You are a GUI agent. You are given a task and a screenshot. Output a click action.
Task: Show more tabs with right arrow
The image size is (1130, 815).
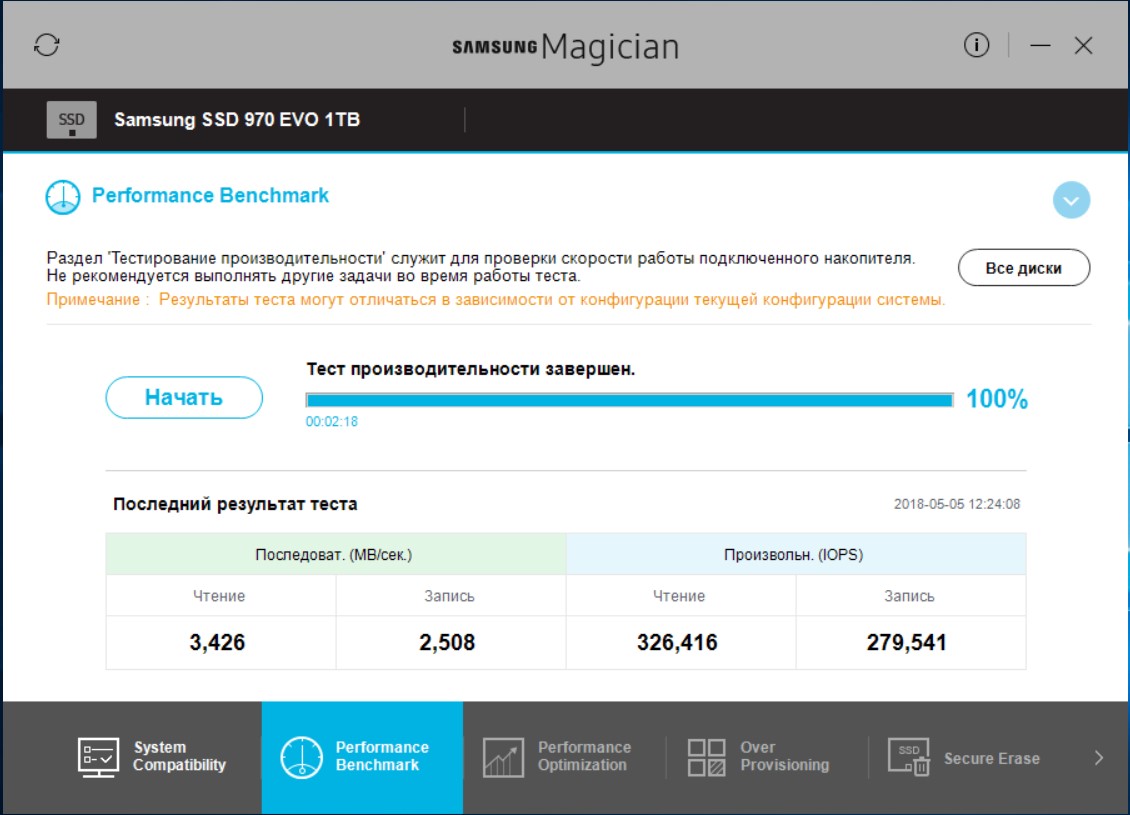(x=1098, y=757)
